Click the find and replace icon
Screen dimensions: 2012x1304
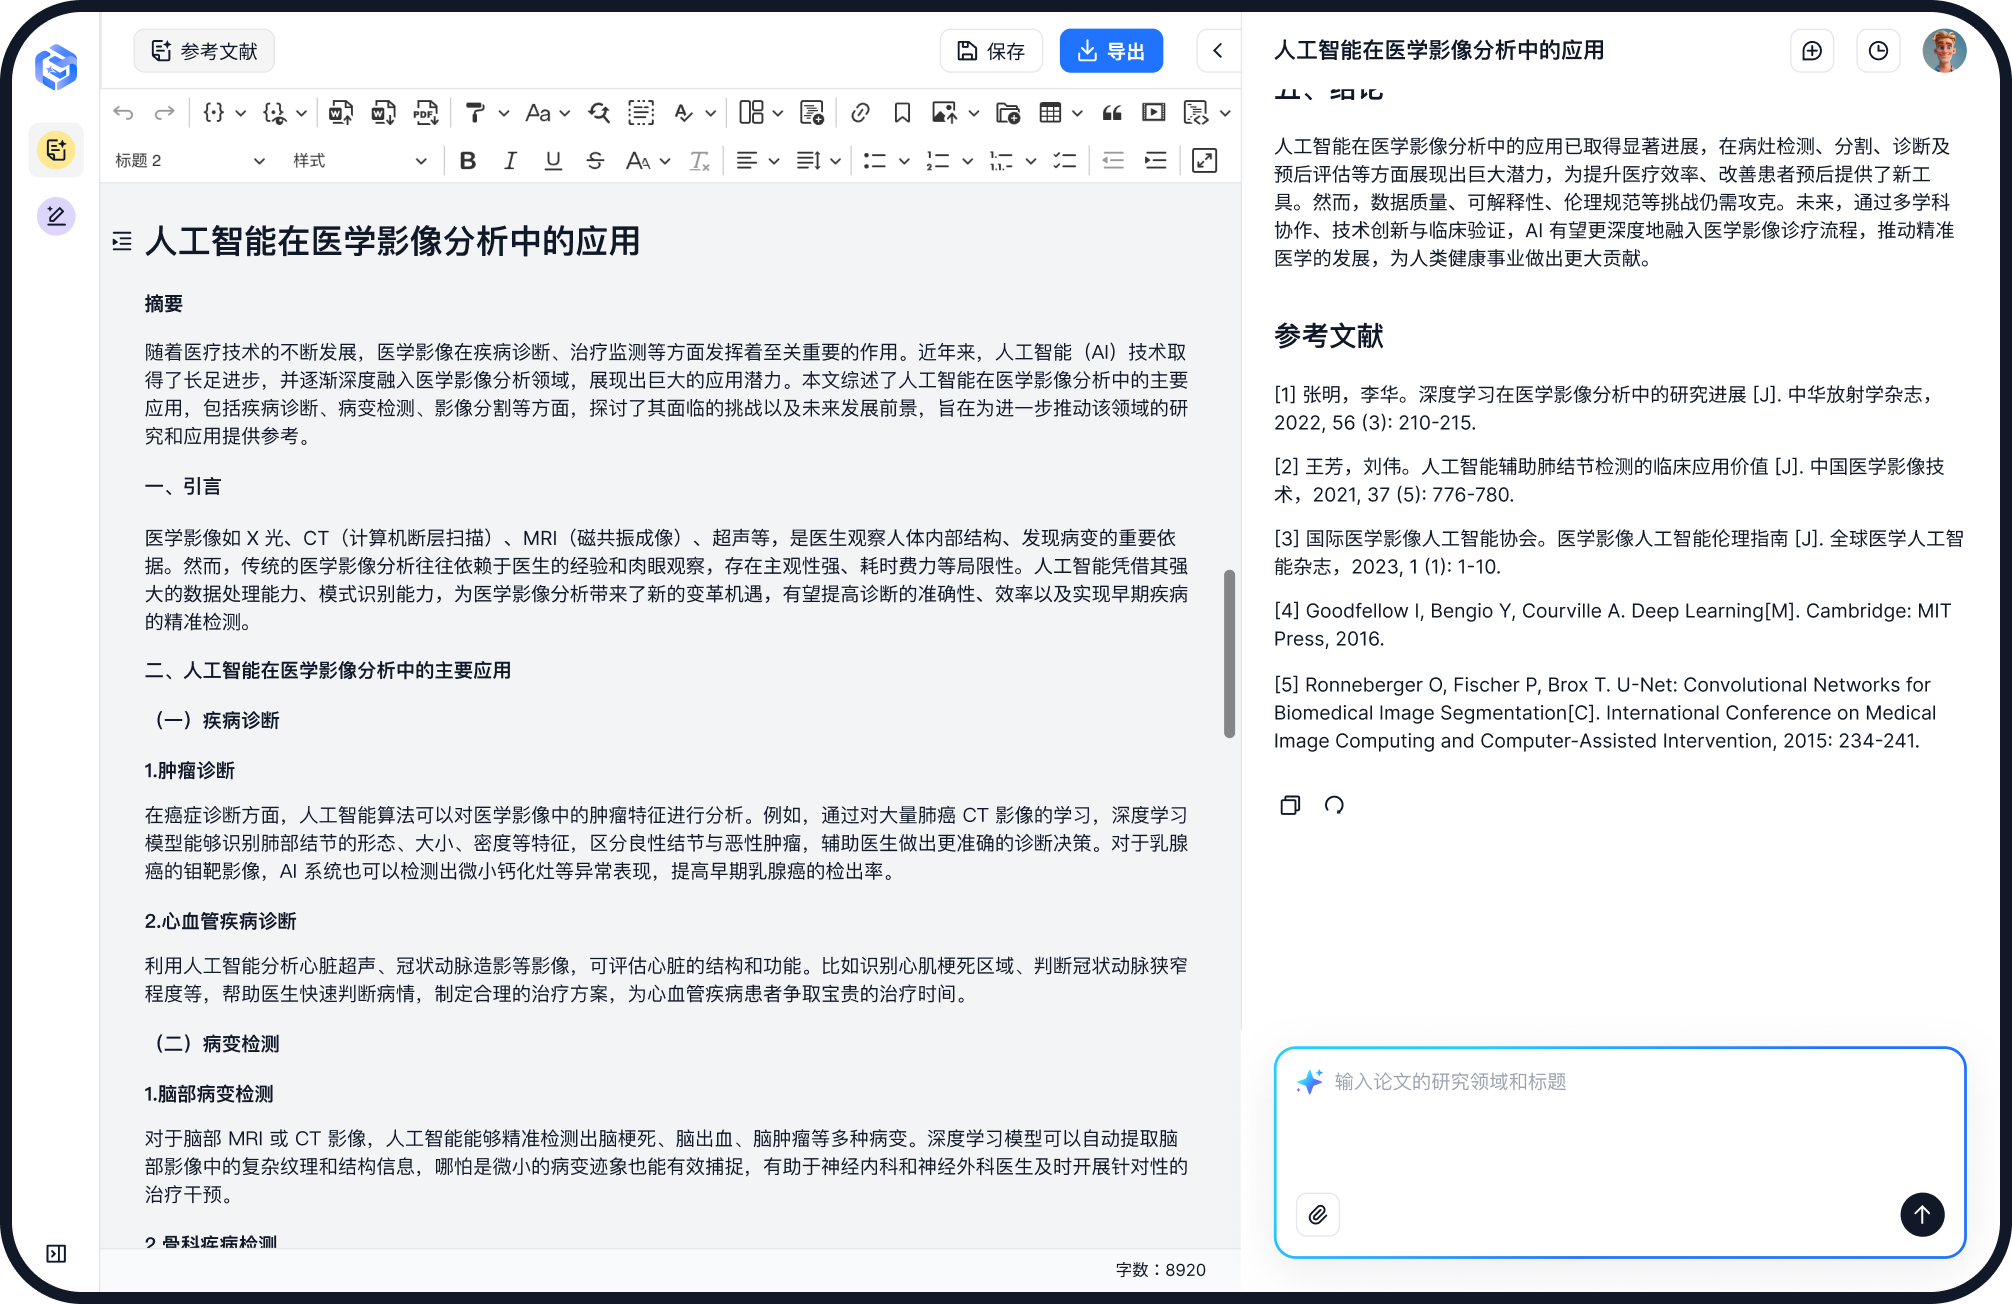point(599,113)
